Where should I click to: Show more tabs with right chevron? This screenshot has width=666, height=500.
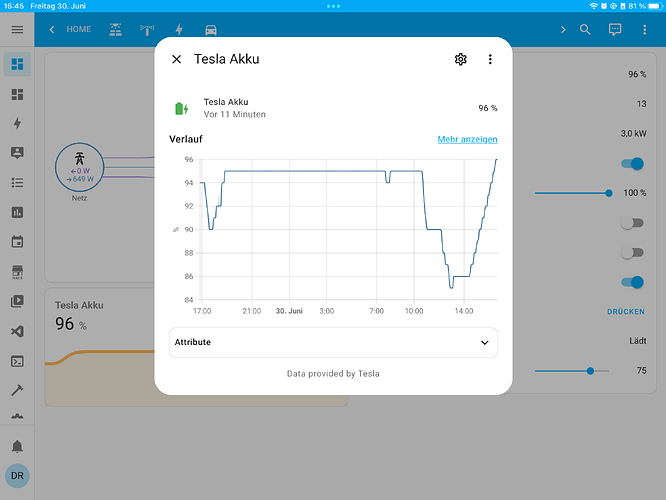pyautogui.click(x=563, y=29)
